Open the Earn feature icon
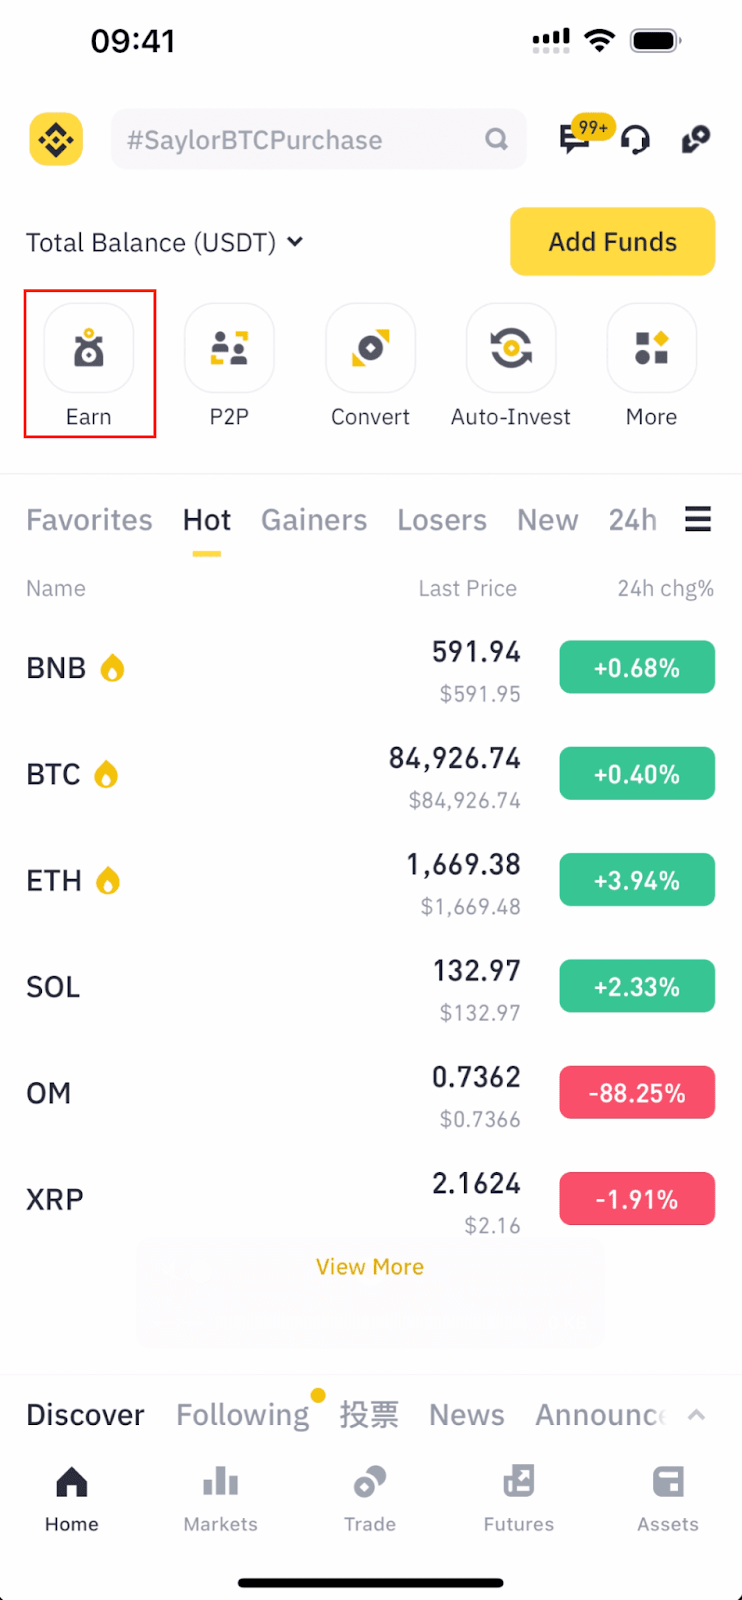The height and width of the screenshot is (1600, 742). [x=89, y=349]
